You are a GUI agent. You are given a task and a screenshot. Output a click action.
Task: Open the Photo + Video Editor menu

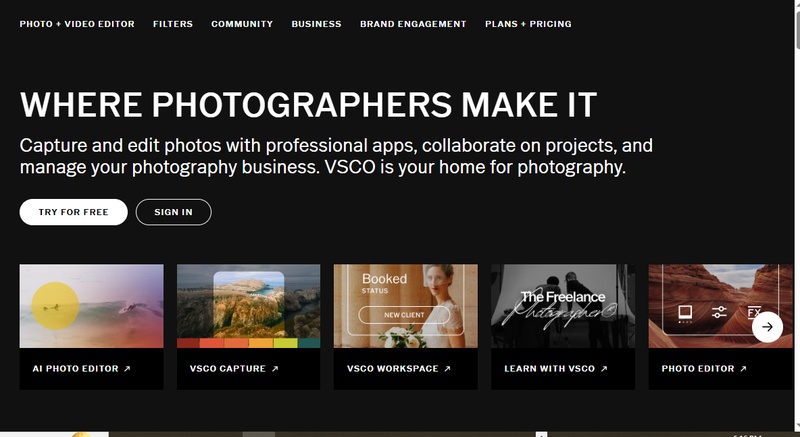(77, 24)
